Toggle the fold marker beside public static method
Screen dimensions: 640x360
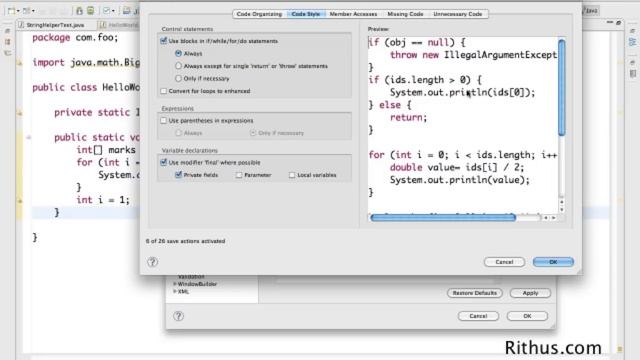(x=29, y=138)
